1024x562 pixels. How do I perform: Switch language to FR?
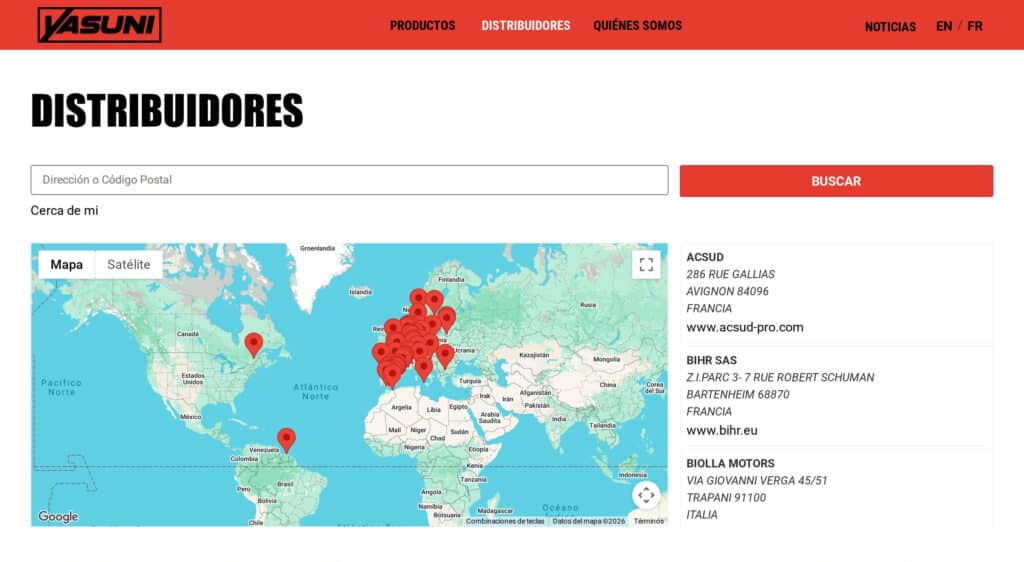click(x=975, y=27)
